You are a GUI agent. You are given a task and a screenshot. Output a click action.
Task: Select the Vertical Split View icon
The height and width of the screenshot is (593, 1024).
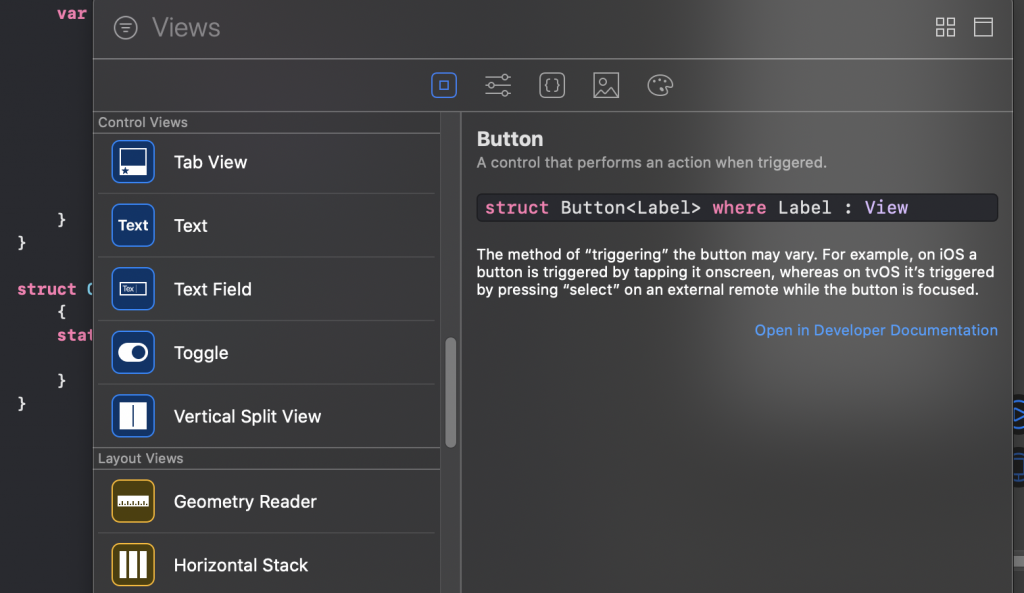click(x=133, y=416)
